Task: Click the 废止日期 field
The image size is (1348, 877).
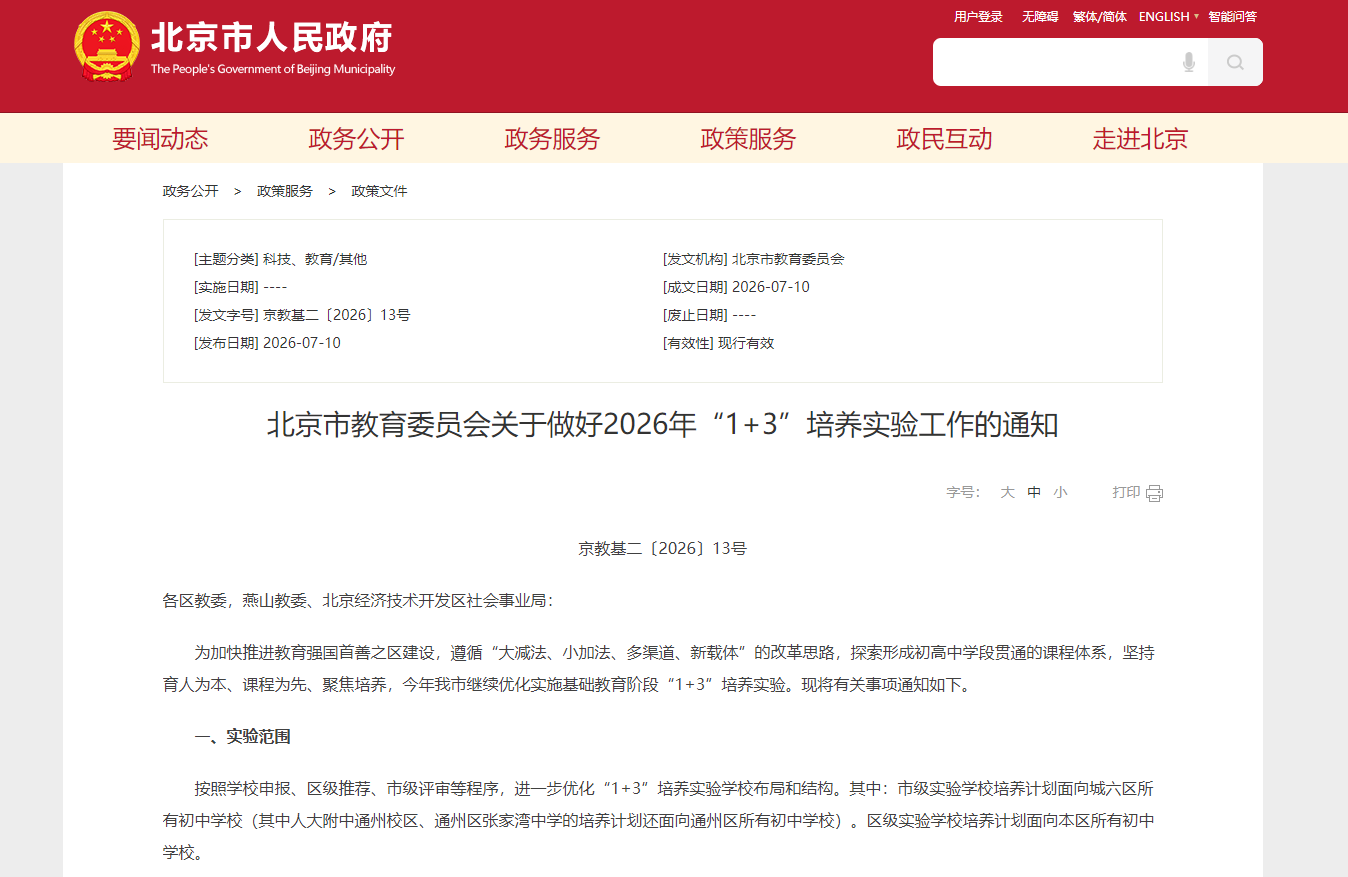Action: (709, 315)
